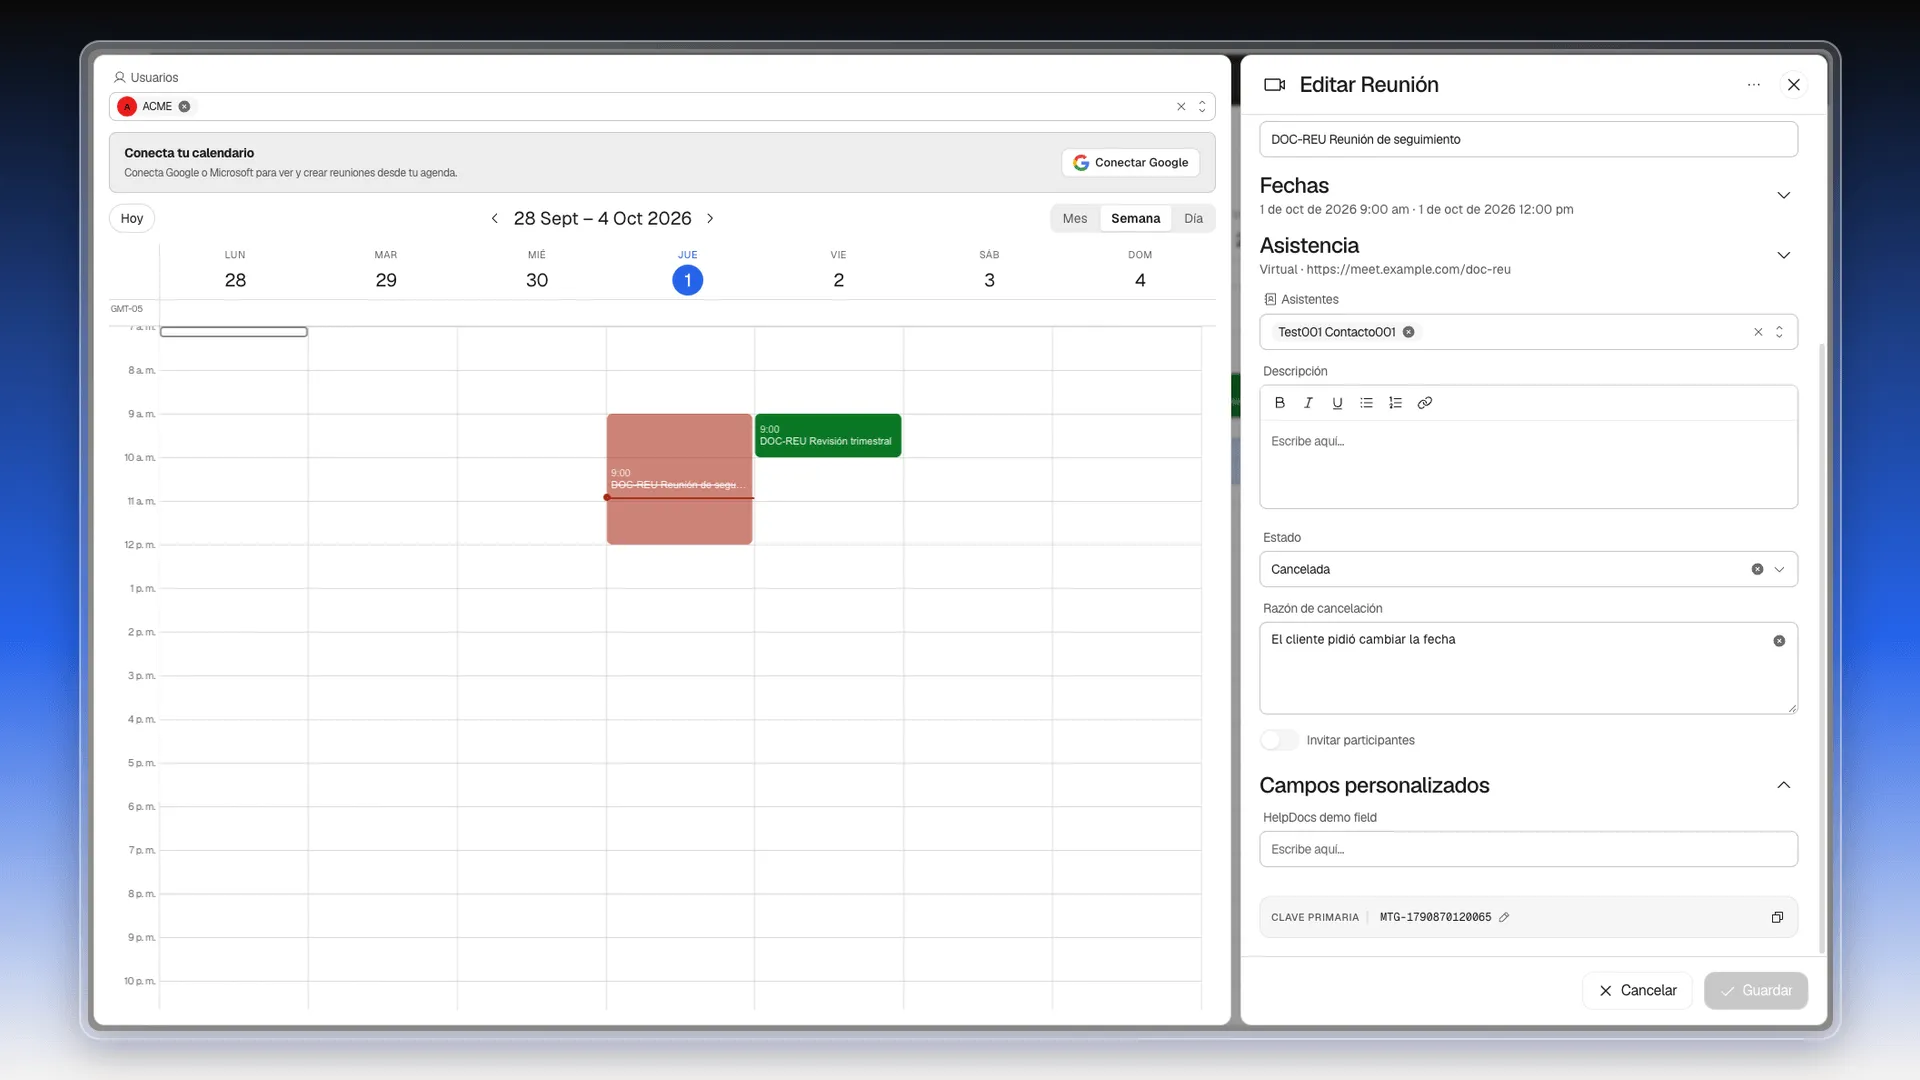Open the Asistentes selector dropdown
This screenshot has height=1080, width=1920.
[x=1779, y=332]
